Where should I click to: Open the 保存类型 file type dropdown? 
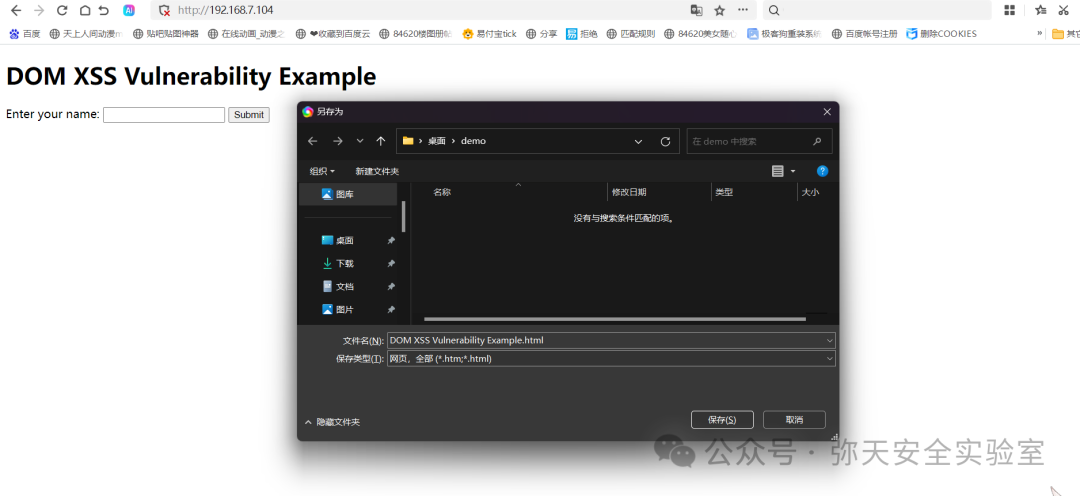tap(612, 359)
